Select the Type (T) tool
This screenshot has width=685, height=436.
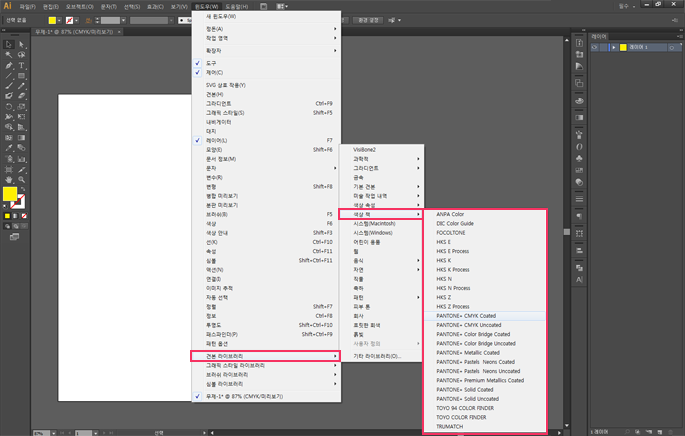pyautogui.click(x=21, y=66)
